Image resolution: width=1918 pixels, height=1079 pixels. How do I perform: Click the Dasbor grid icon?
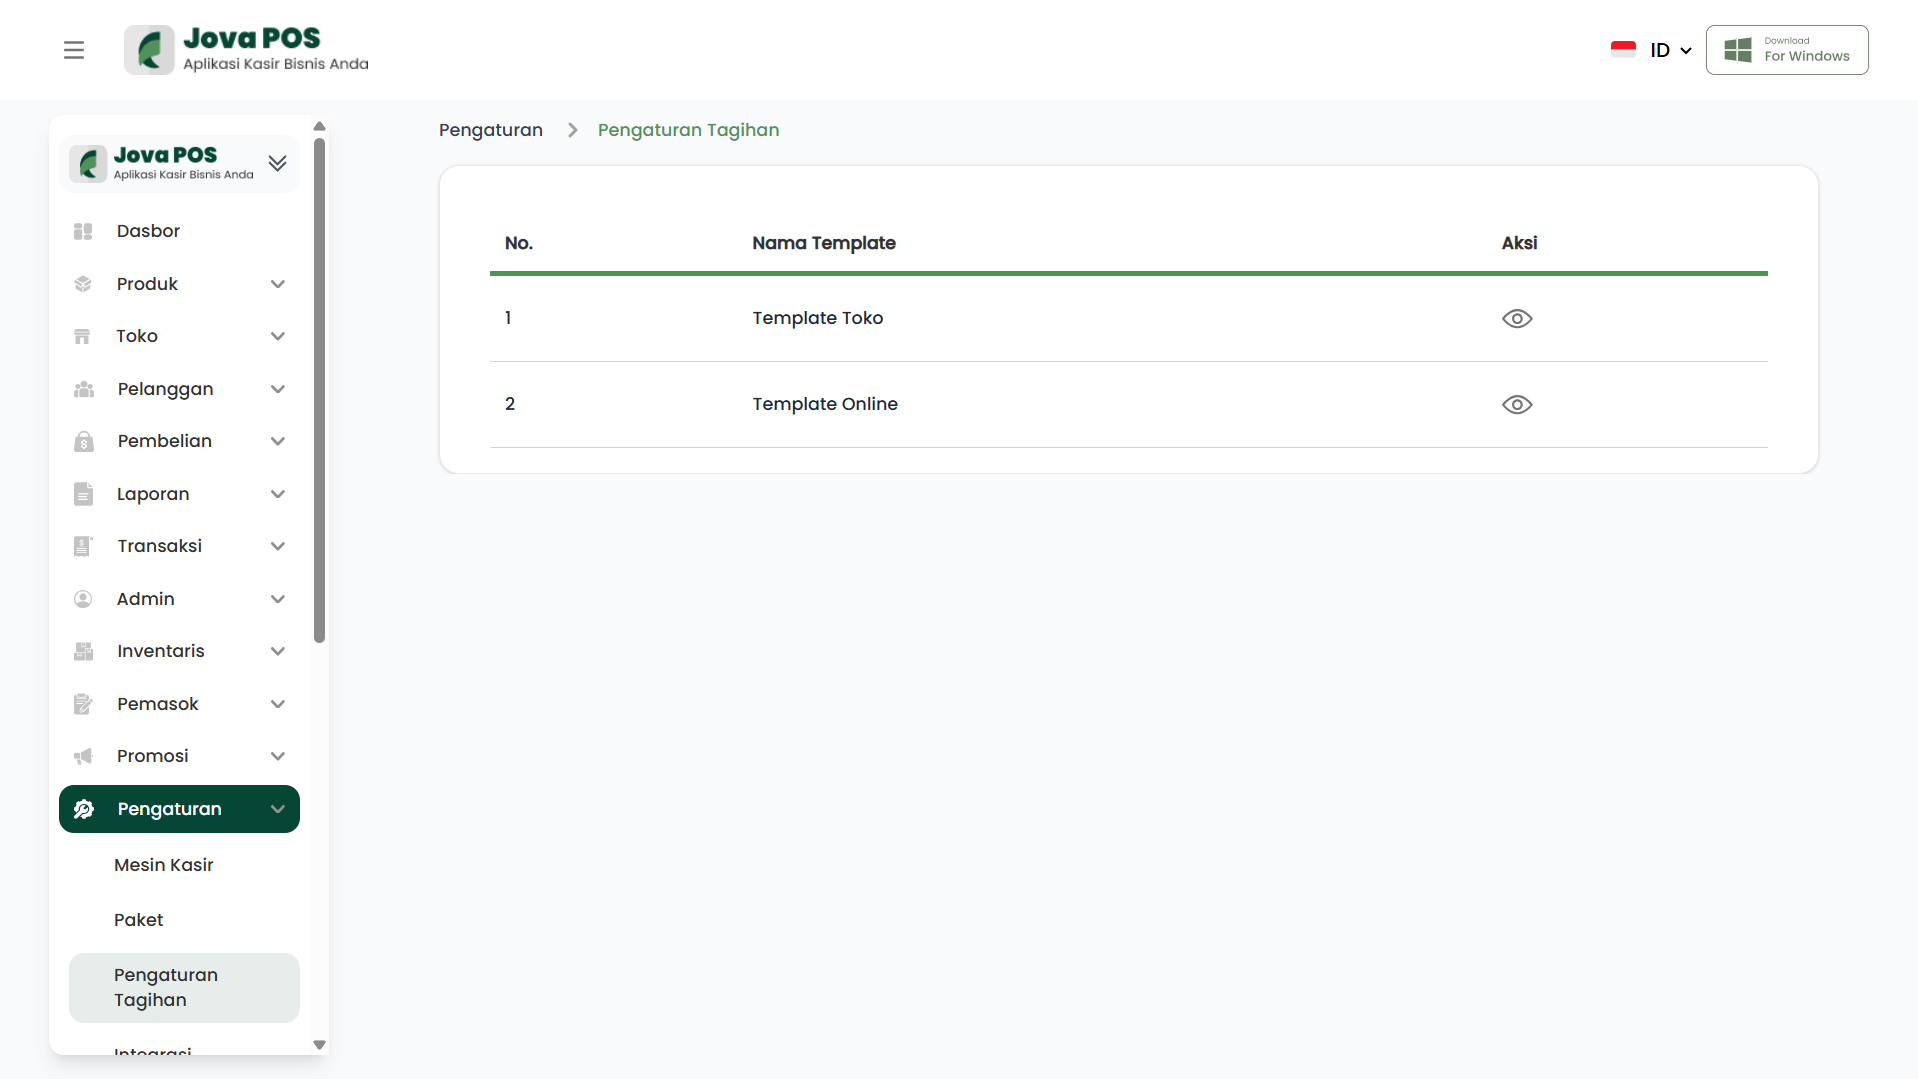[x=83, y=231]
